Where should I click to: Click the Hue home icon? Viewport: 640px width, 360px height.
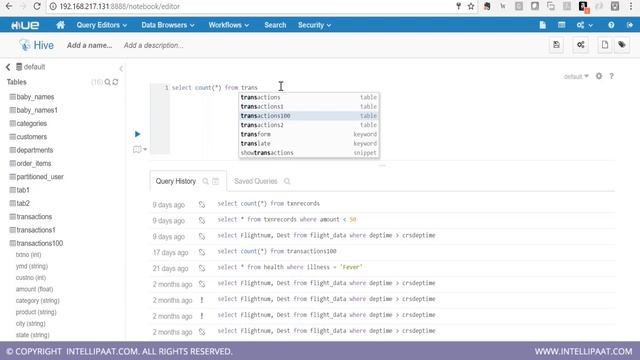tap(60, 25)
